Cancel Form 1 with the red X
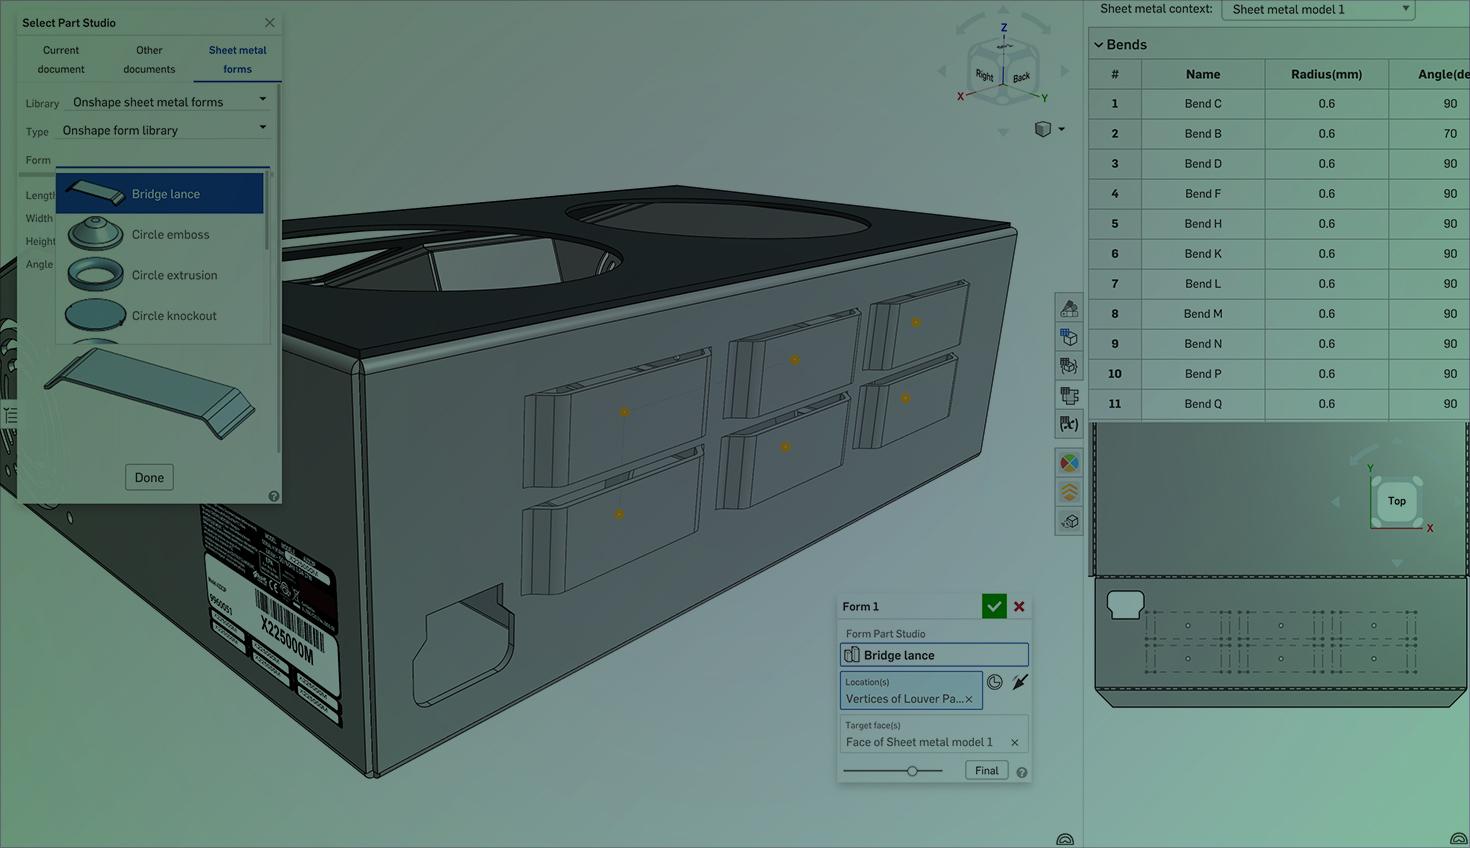 (1019, 607)
